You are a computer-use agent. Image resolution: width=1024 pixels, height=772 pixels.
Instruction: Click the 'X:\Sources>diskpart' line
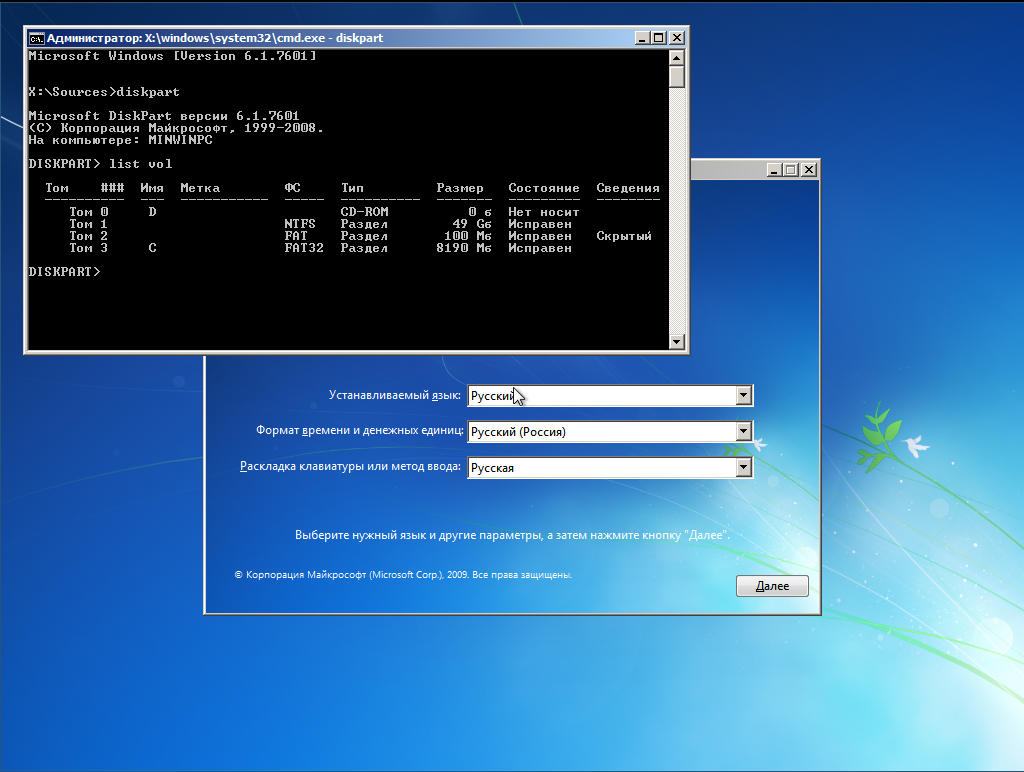[x=104, y=92]
